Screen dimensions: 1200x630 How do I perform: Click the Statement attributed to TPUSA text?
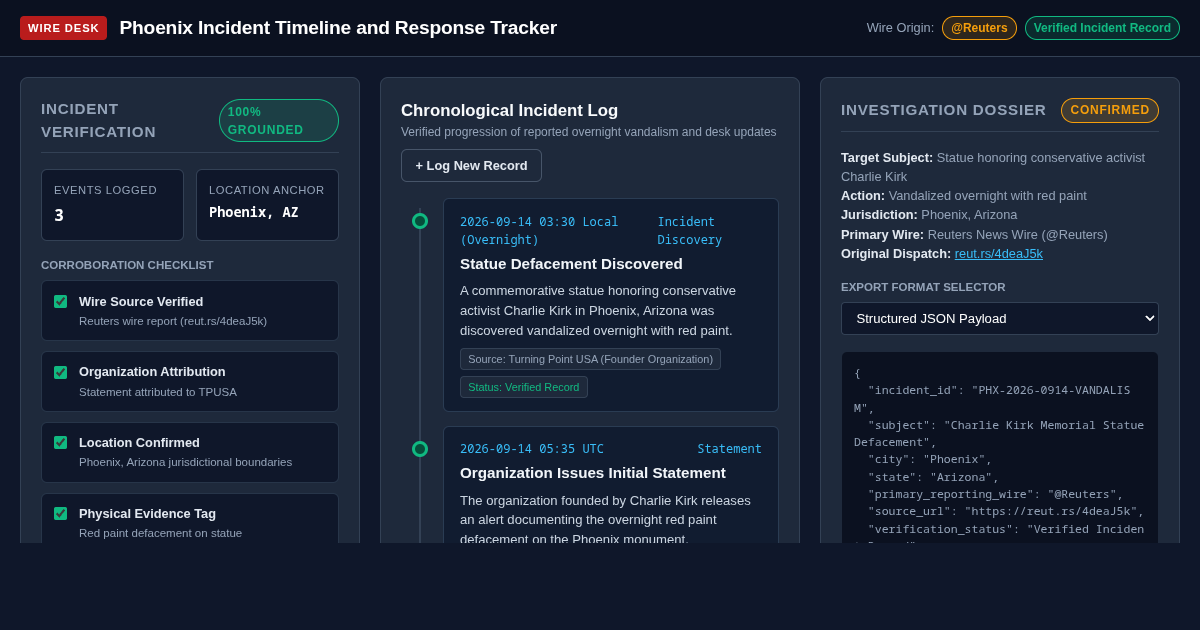point(158,392)
